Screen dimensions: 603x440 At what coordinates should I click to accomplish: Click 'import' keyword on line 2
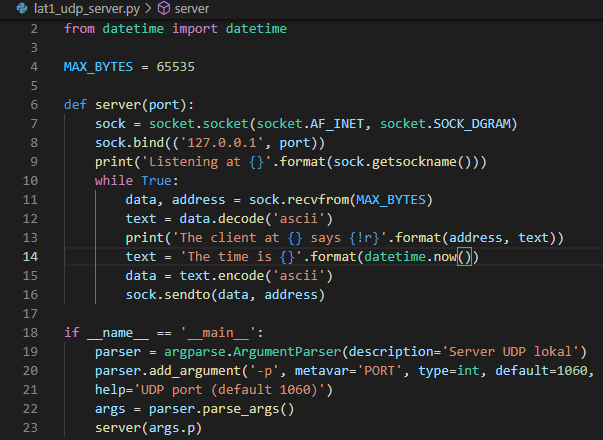pos(195,29)
